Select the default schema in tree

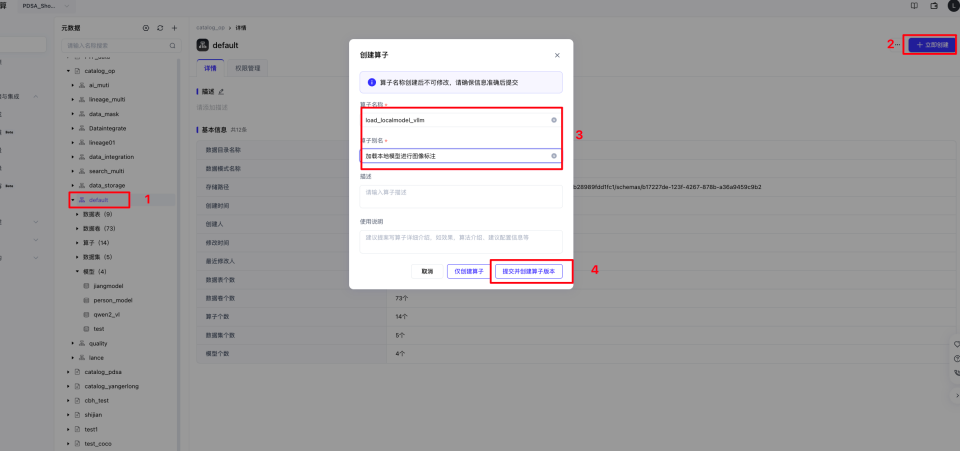98,200
